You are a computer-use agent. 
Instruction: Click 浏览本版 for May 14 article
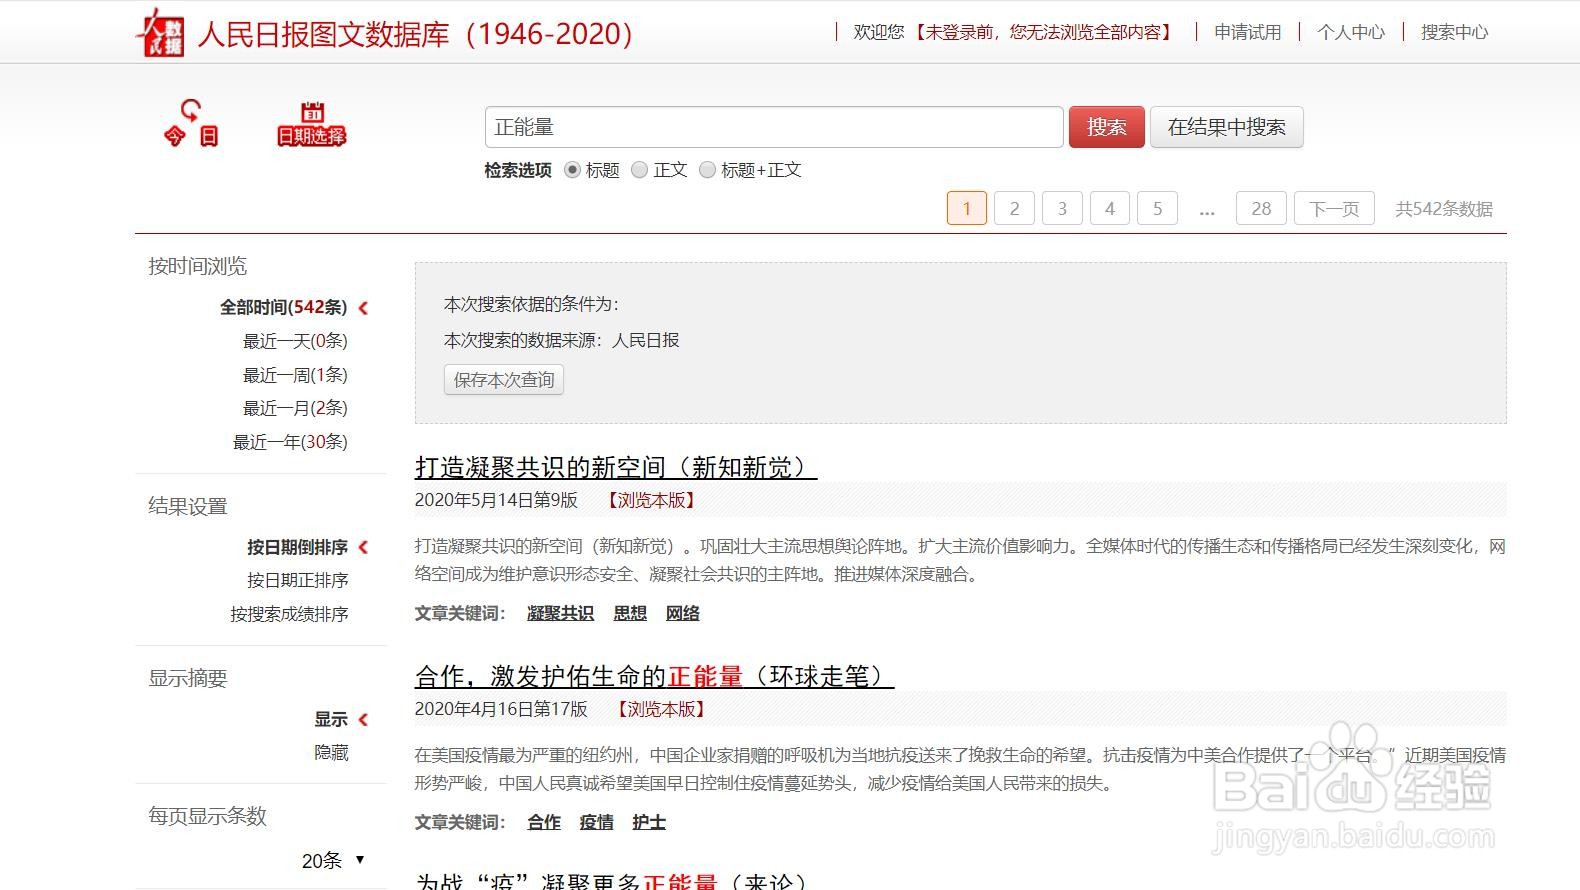(652, 500)
